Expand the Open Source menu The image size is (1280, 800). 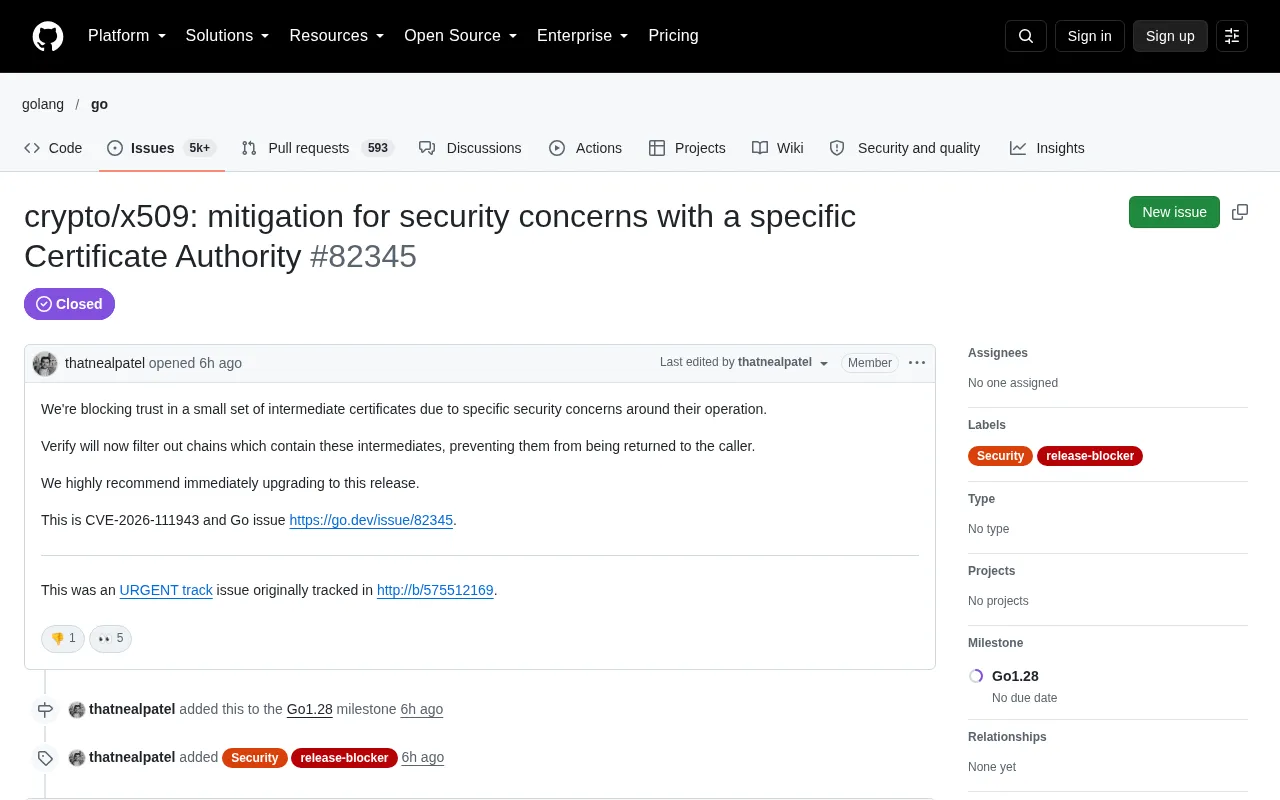coord(461,36)
